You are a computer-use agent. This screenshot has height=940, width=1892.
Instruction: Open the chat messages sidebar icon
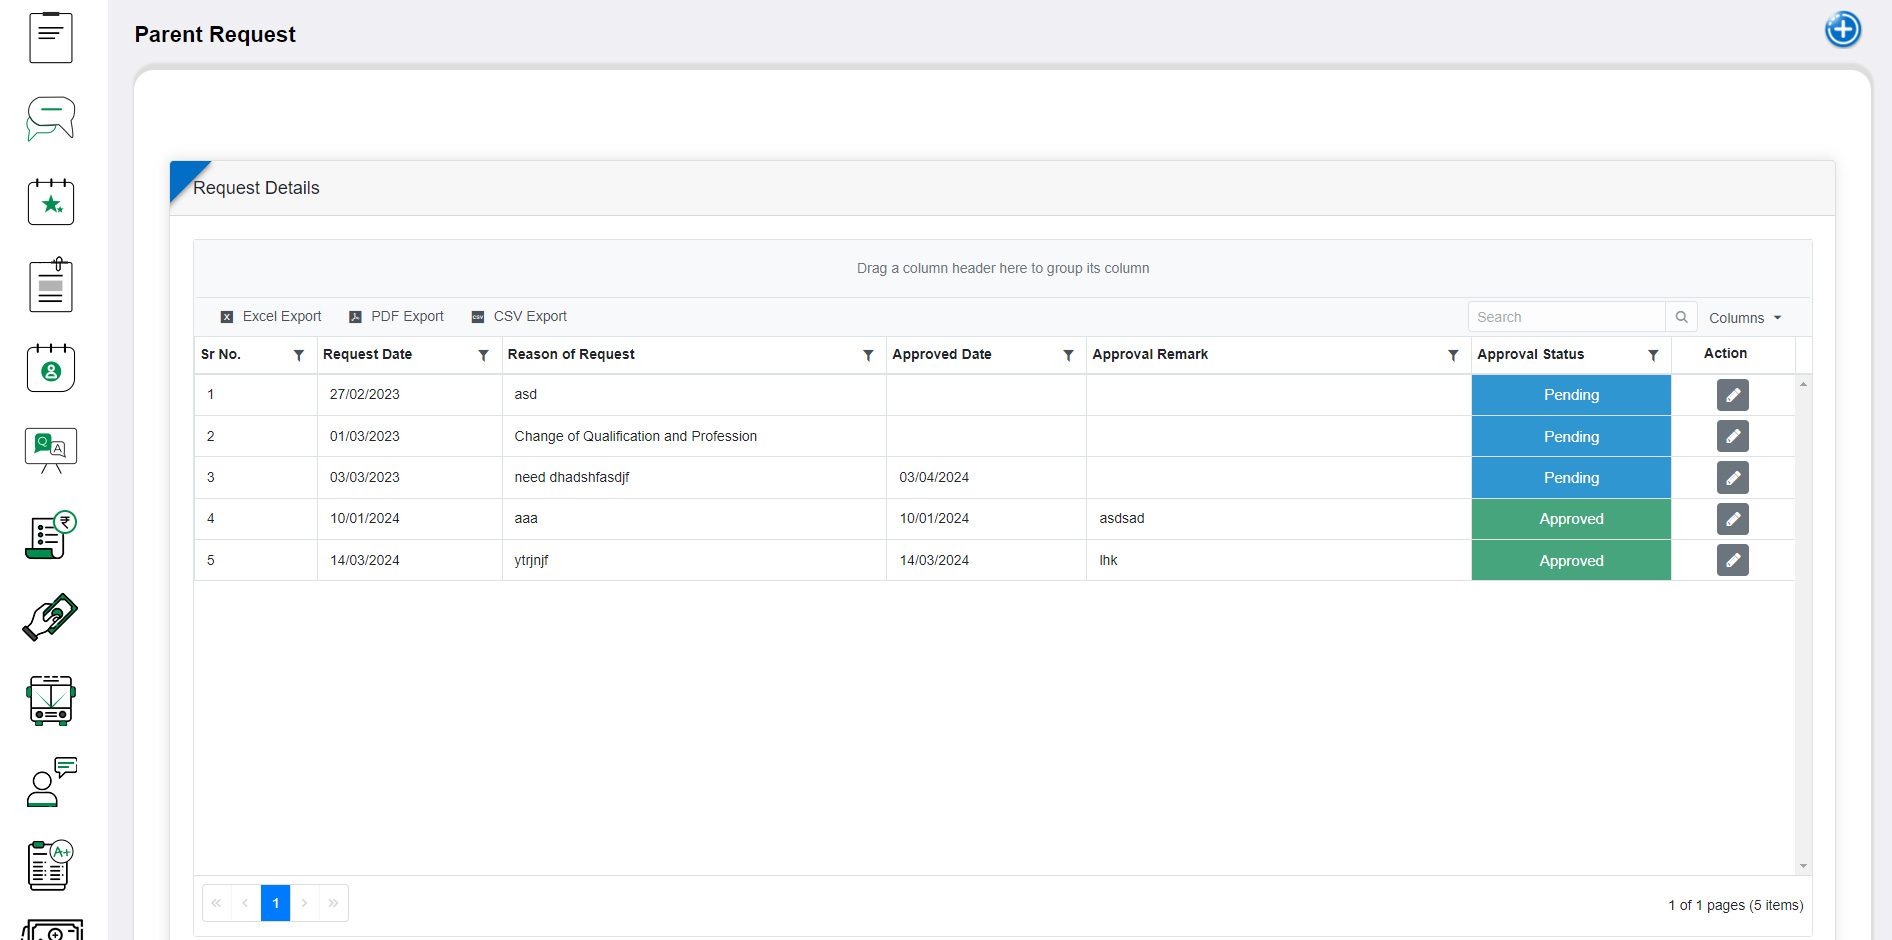point(51,119)
